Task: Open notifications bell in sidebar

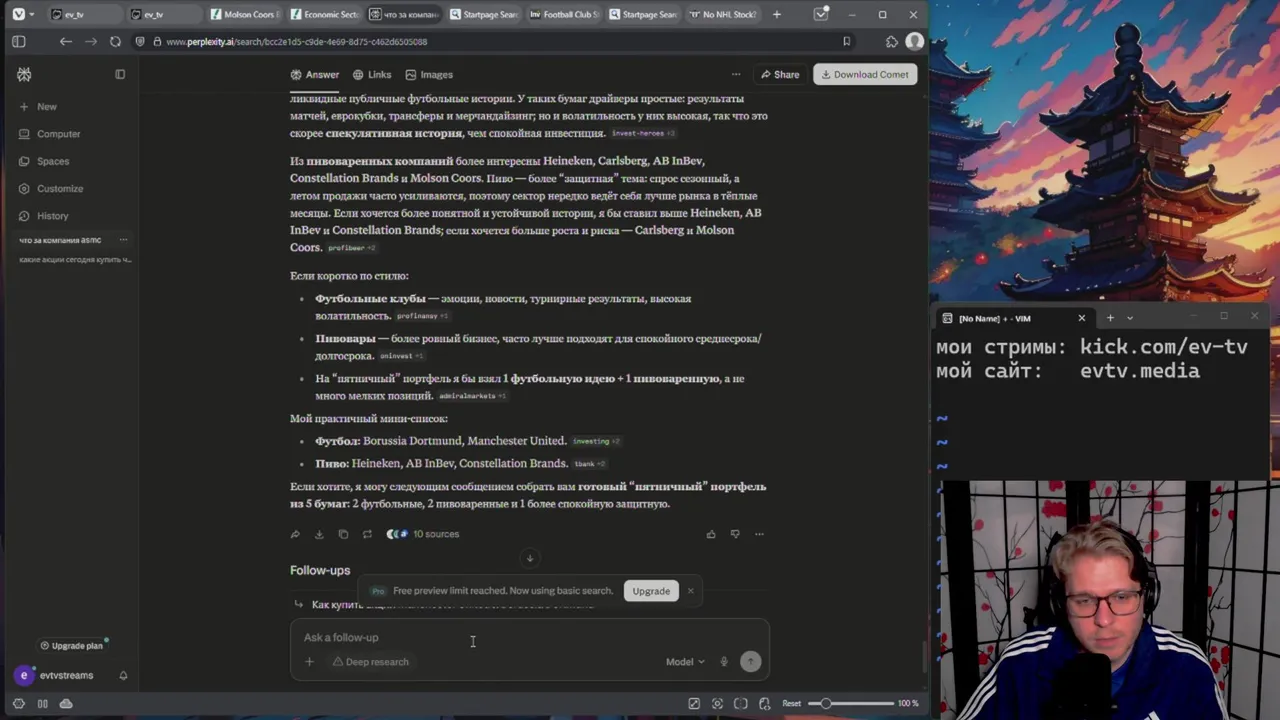Action: pyautogui.click(x=123, y=675)
